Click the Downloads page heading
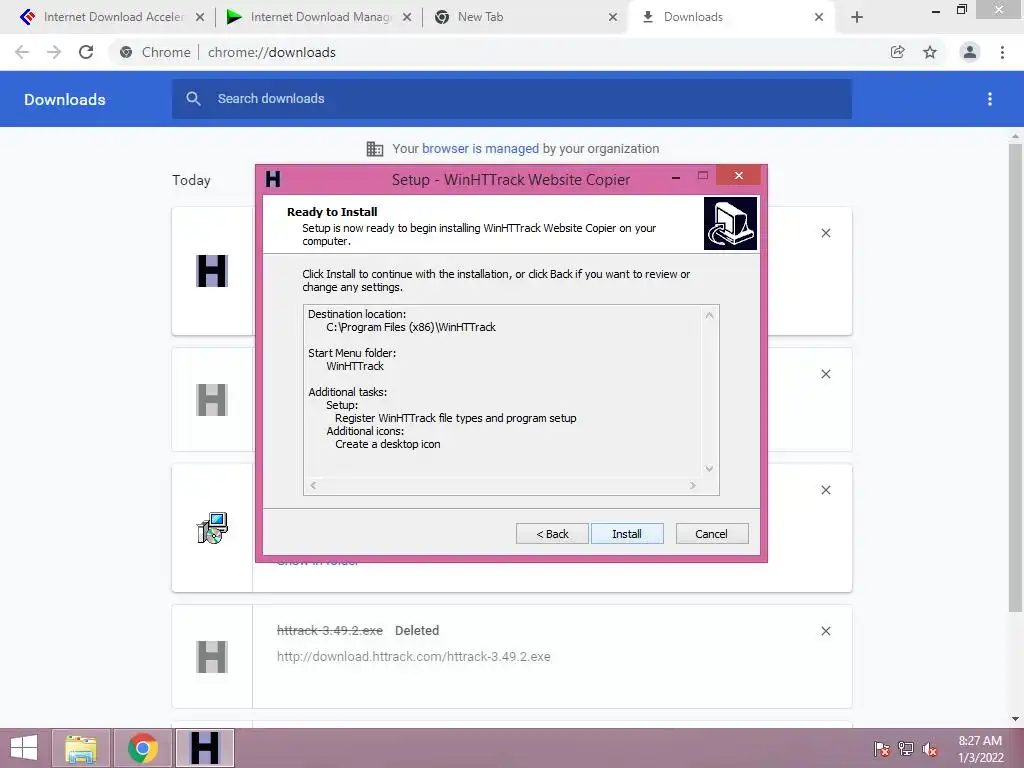The image size is (1024, 768). [65, 99]
